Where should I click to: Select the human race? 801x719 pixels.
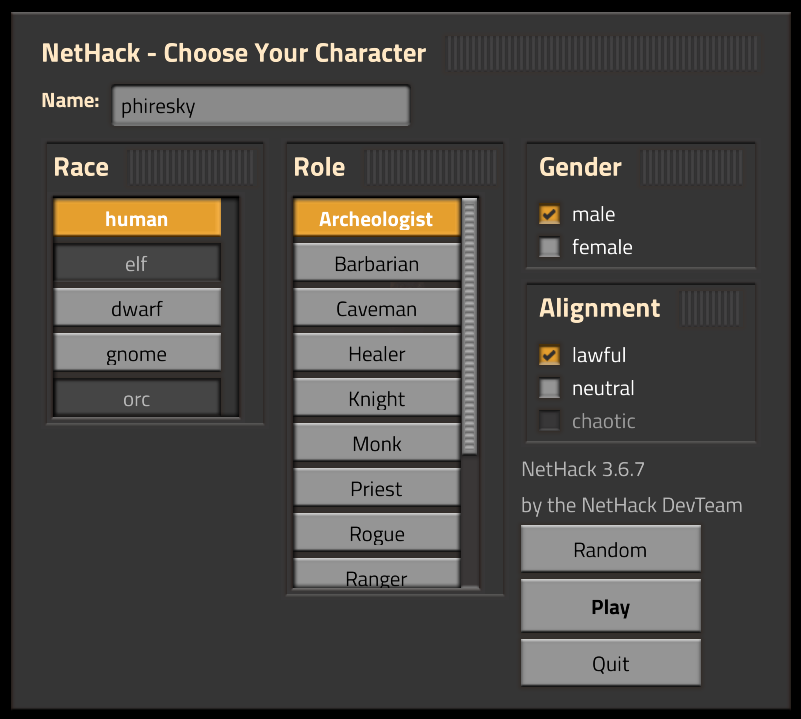(137, 218)
